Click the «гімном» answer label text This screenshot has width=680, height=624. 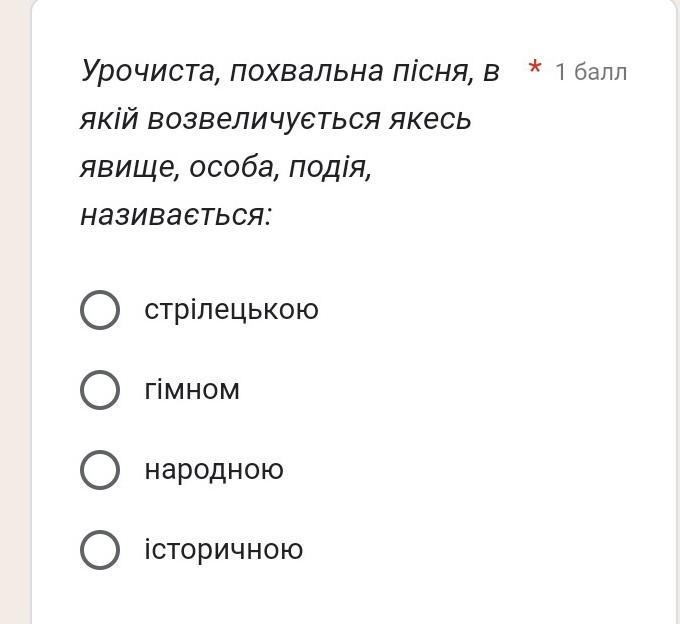(x=192, y=390)
